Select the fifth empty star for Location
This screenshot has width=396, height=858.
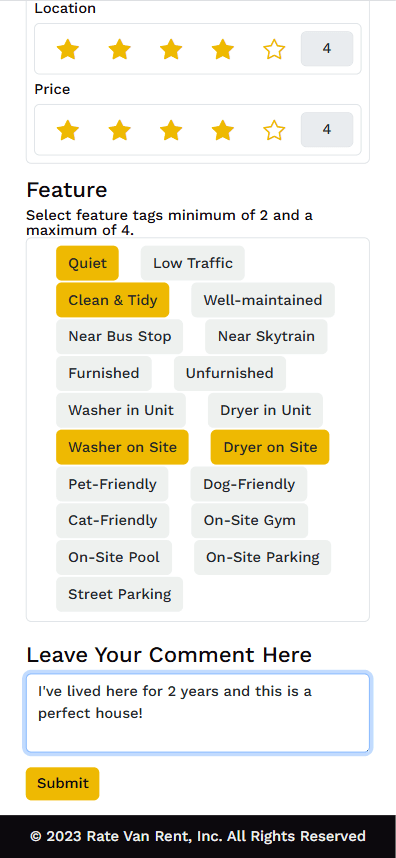(x=274, y=49)
